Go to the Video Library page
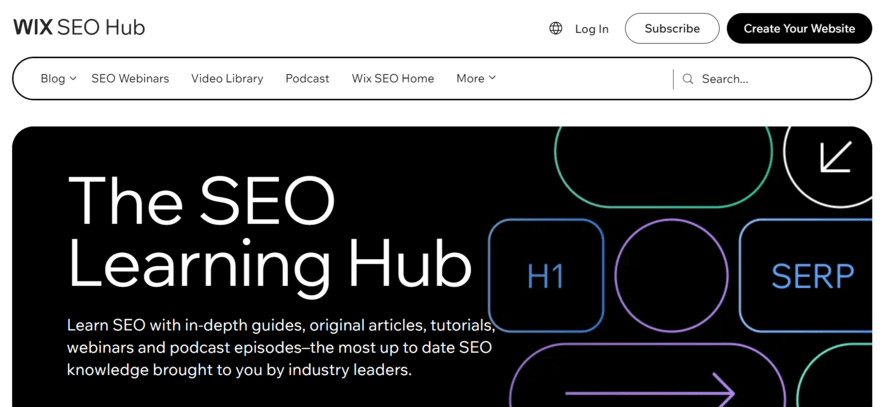The width and height of the screenshot is (880, 407). tap(227, 79)
